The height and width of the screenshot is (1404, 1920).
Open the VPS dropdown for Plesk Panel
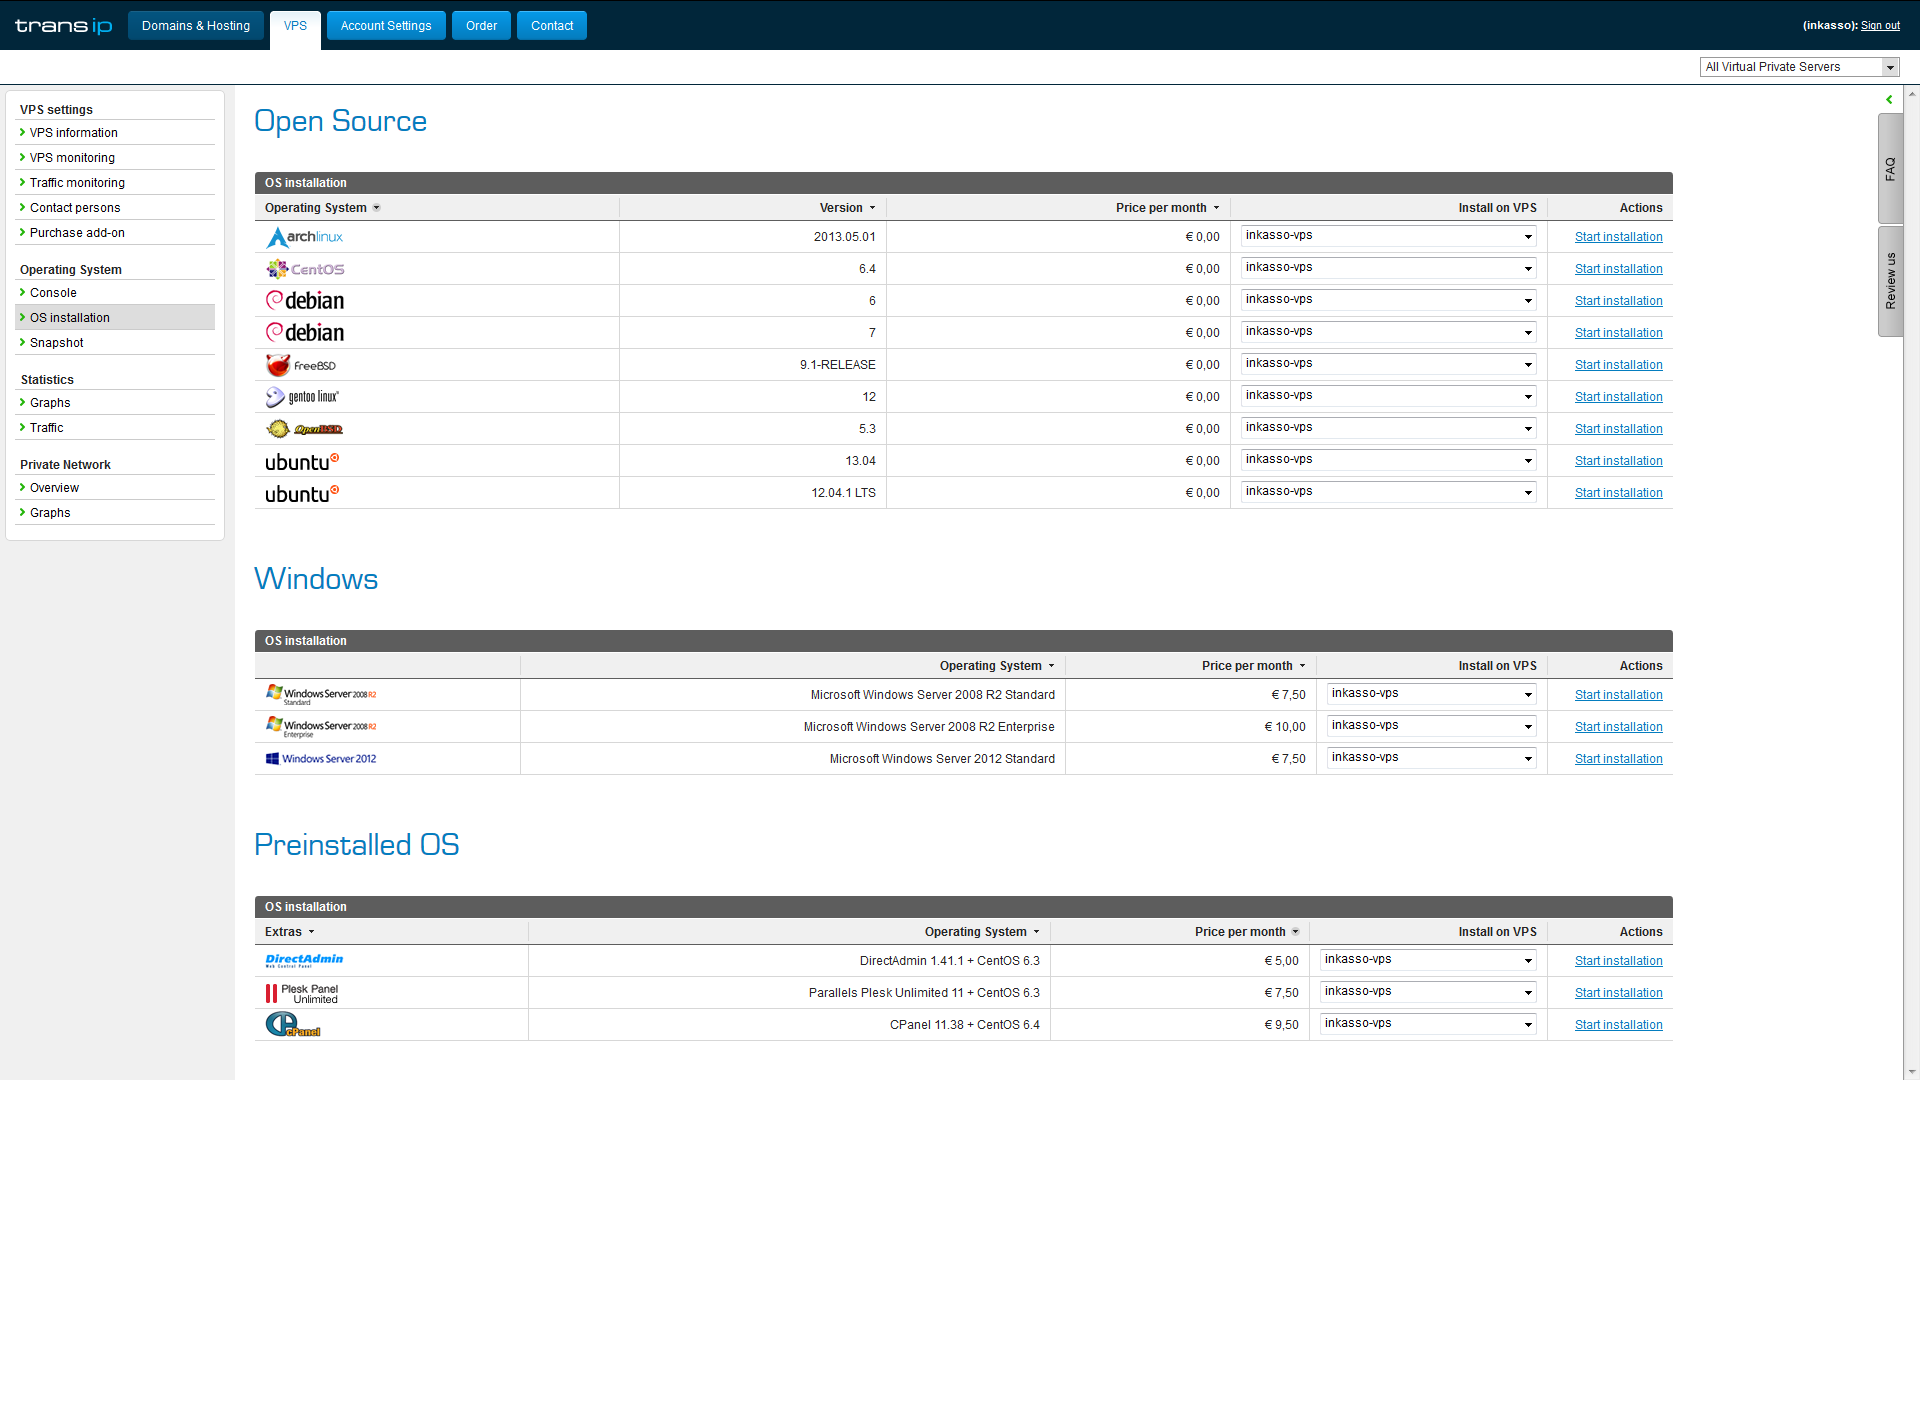pyautogui.click(x=1428, y=992)
